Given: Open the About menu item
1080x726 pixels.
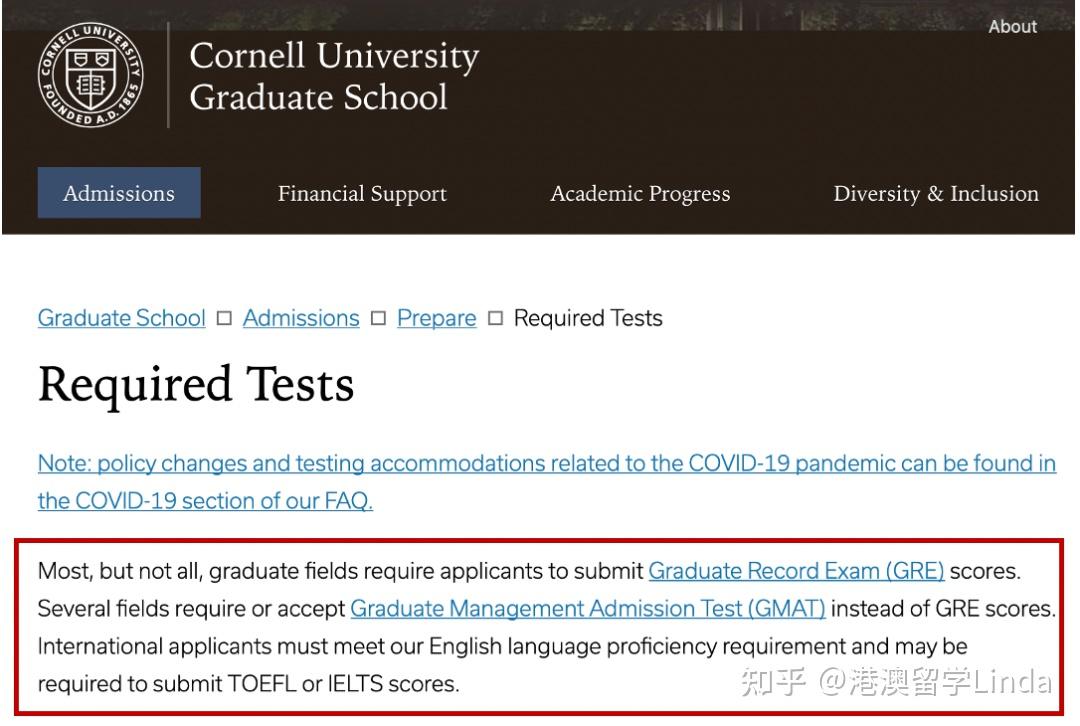Looking at the screenshot, I should [1012, 27].
